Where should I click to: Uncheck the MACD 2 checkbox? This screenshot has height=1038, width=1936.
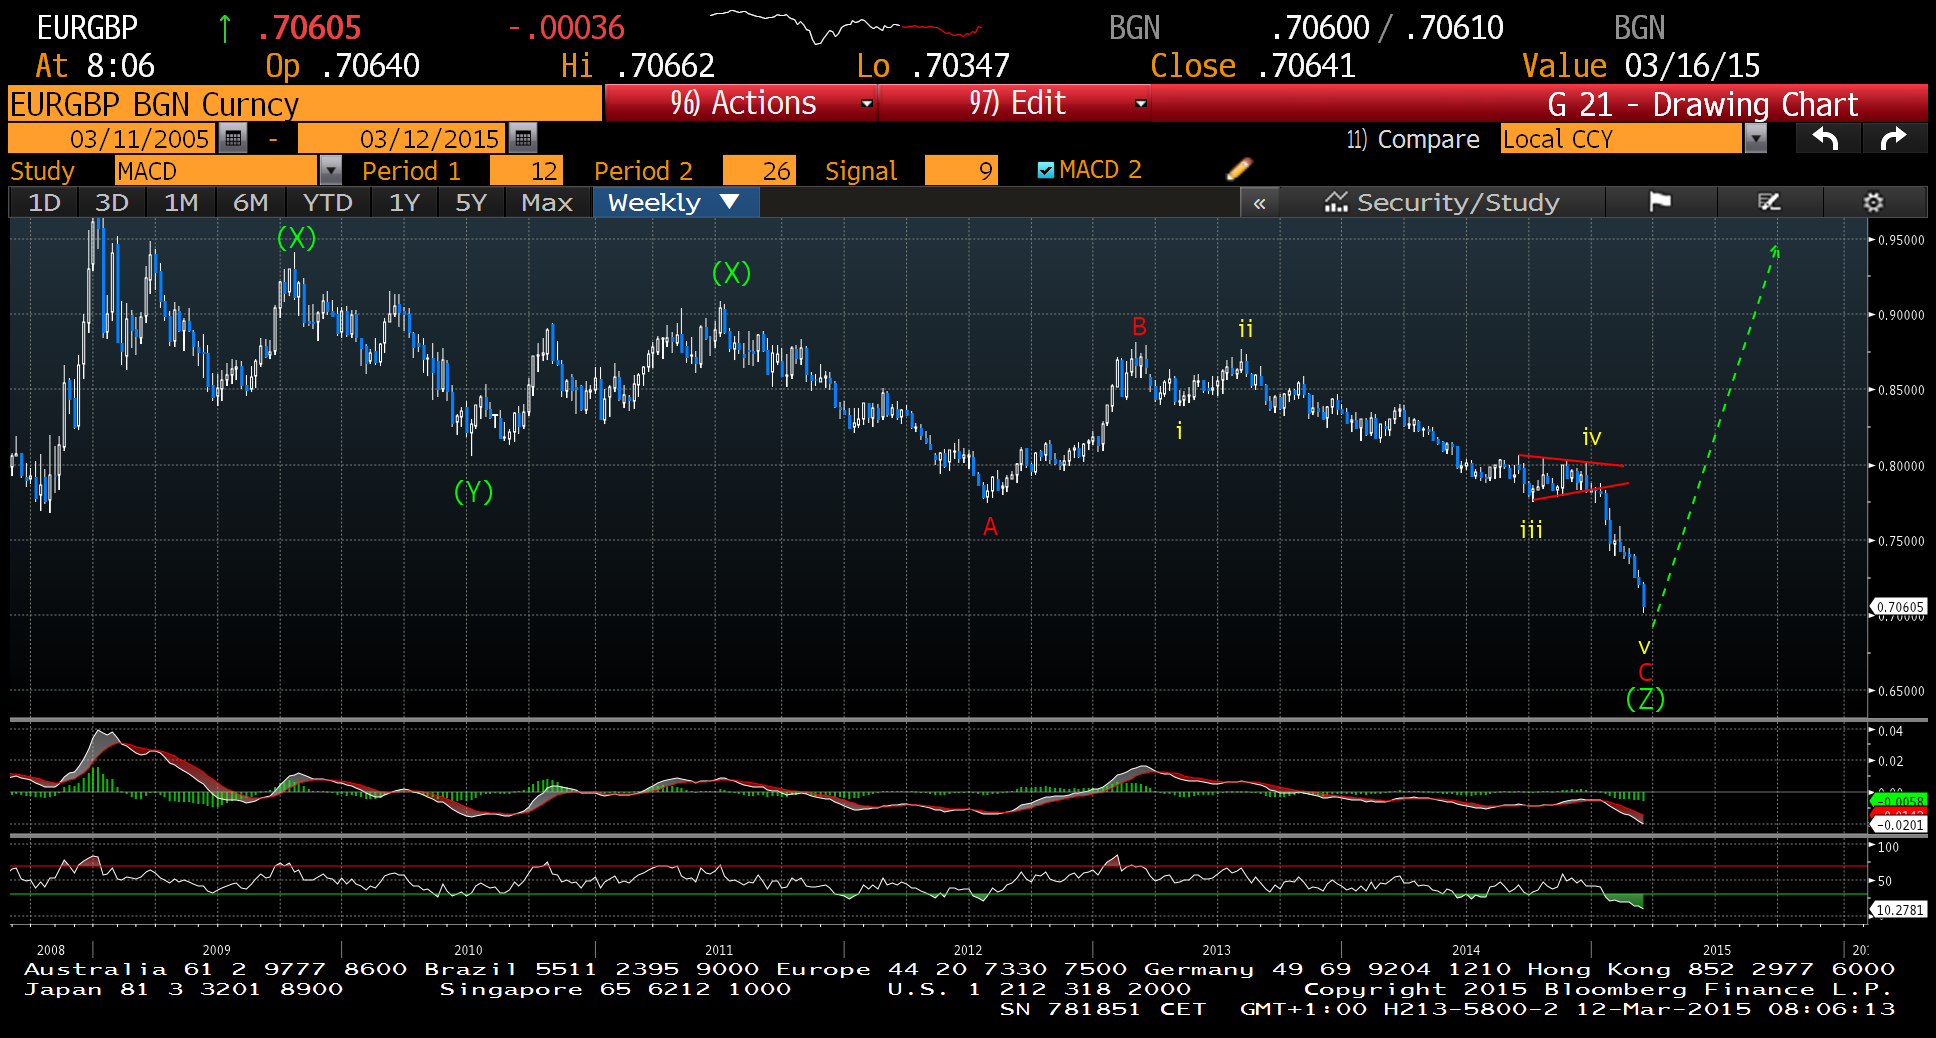pos(1046,170)
